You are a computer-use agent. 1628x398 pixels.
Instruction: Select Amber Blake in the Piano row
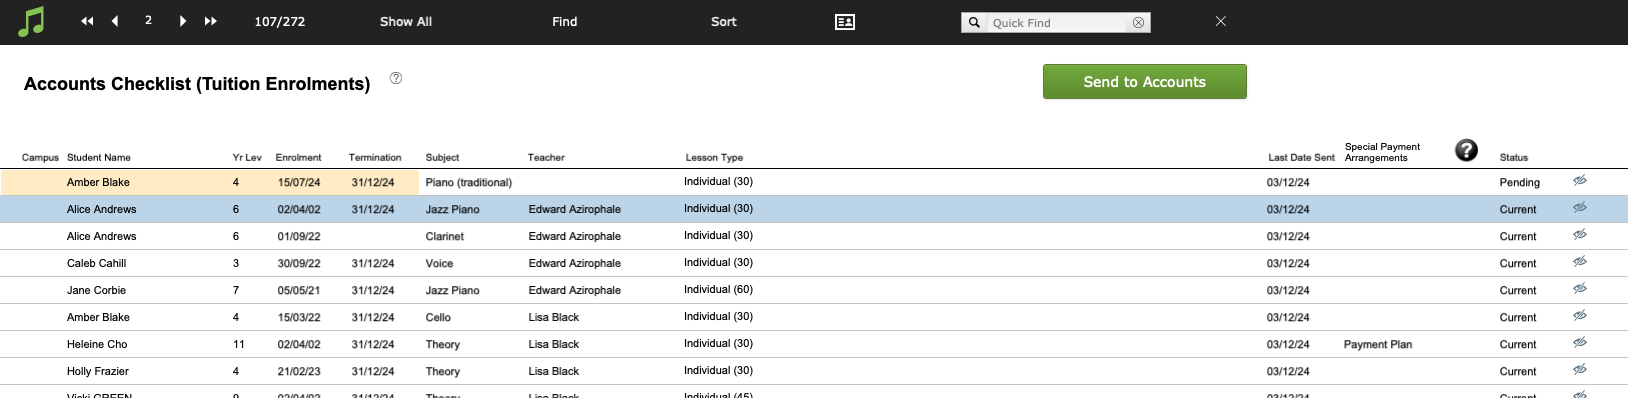click(98, 182)
